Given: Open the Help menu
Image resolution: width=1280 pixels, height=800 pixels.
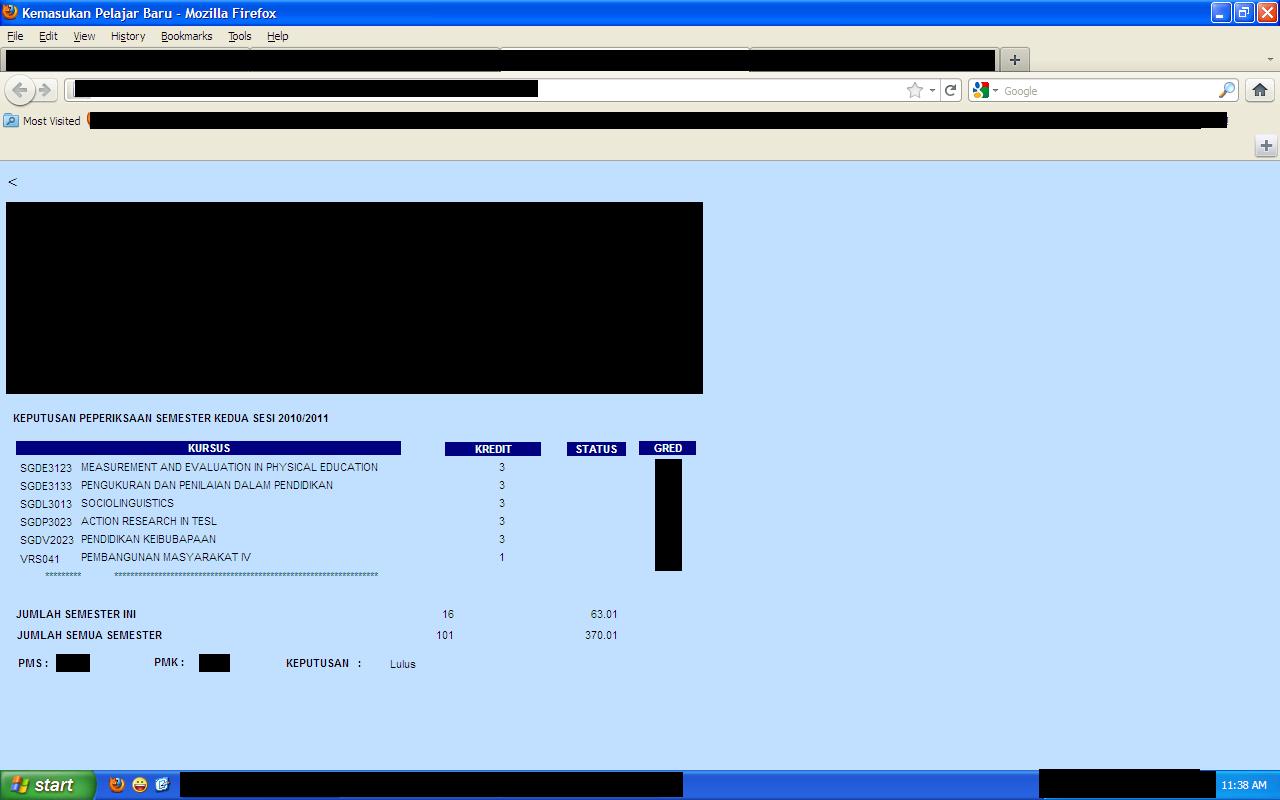Looking at the screenshot, I should click(x=277, y=36).
